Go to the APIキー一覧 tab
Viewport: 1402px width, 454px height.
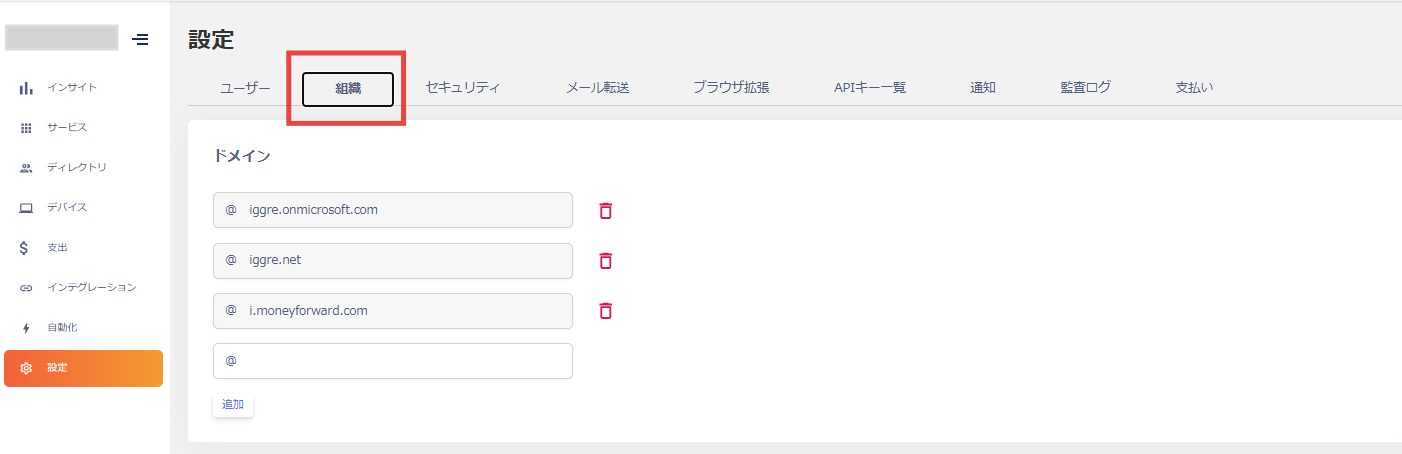[x=869, y=88]
